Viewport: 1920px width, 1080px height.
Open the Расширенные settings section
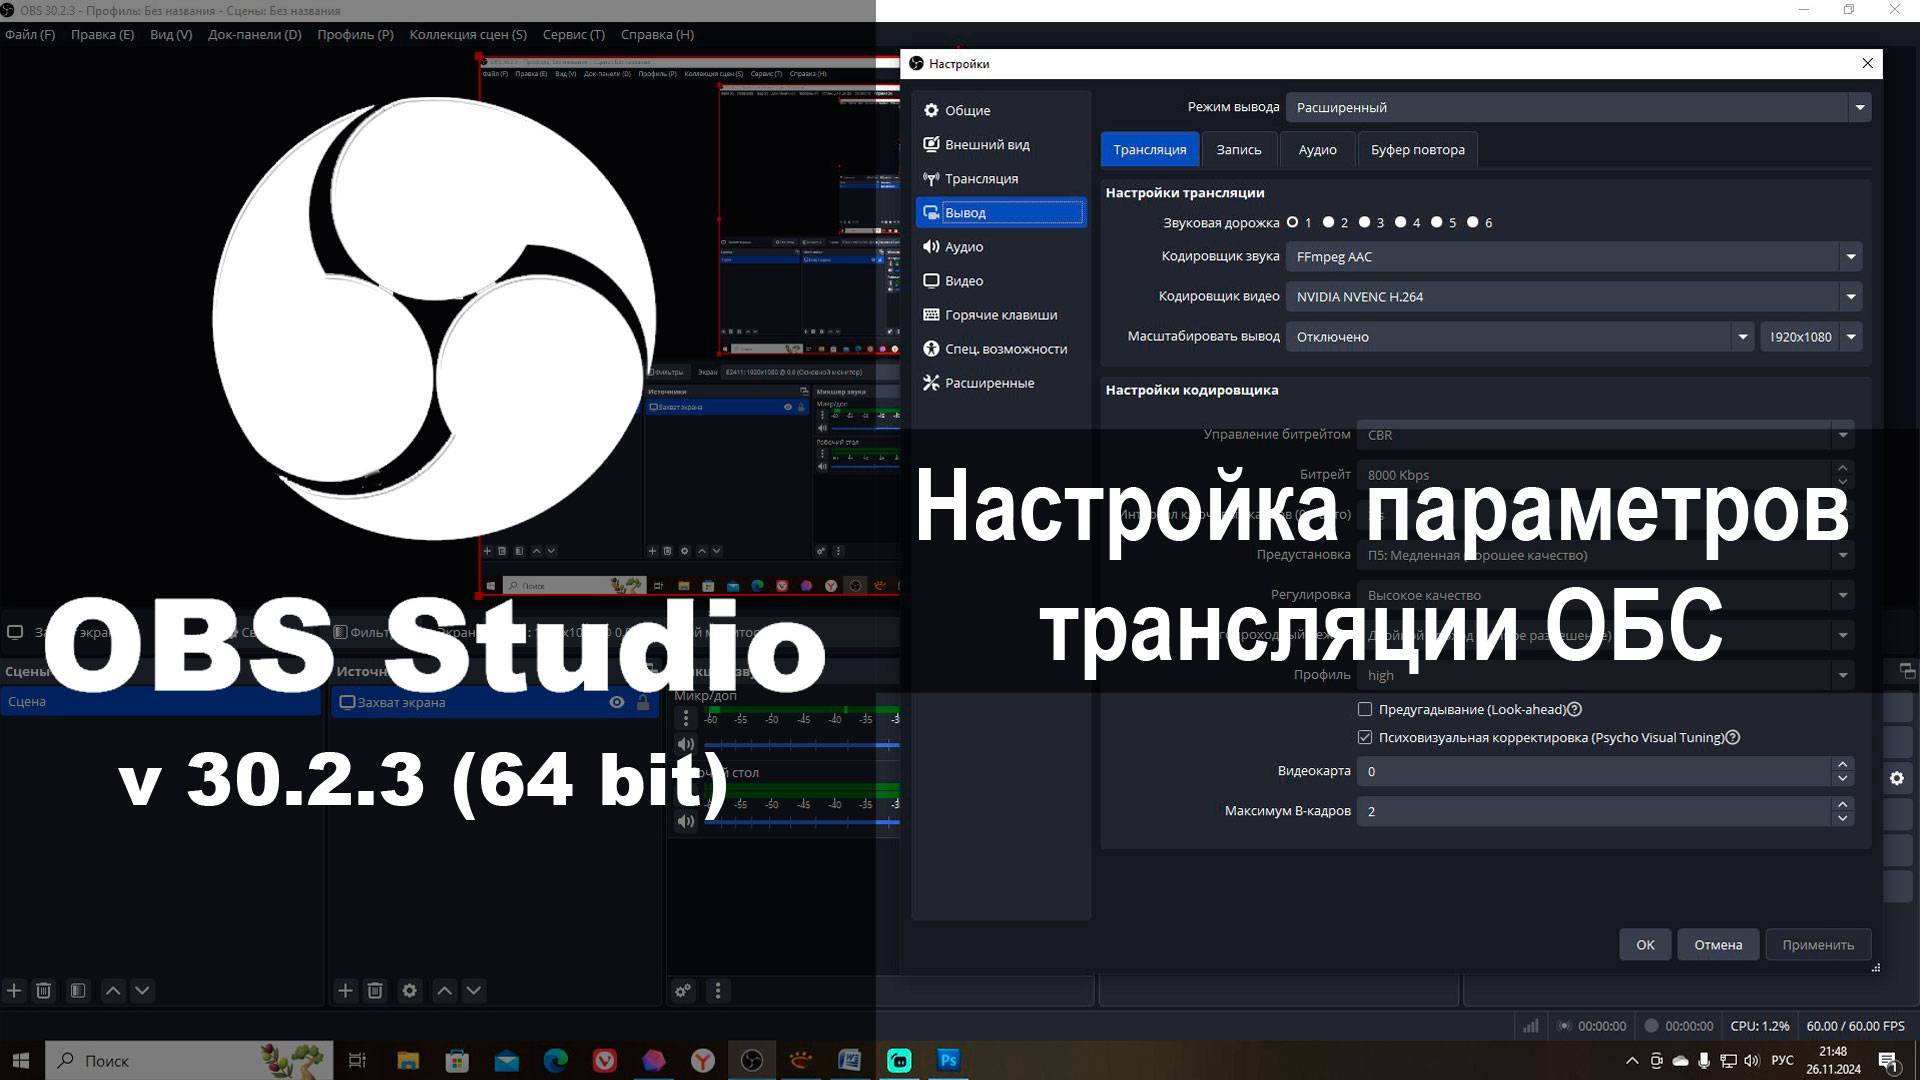pyautogui.click(x=988, y=383)
